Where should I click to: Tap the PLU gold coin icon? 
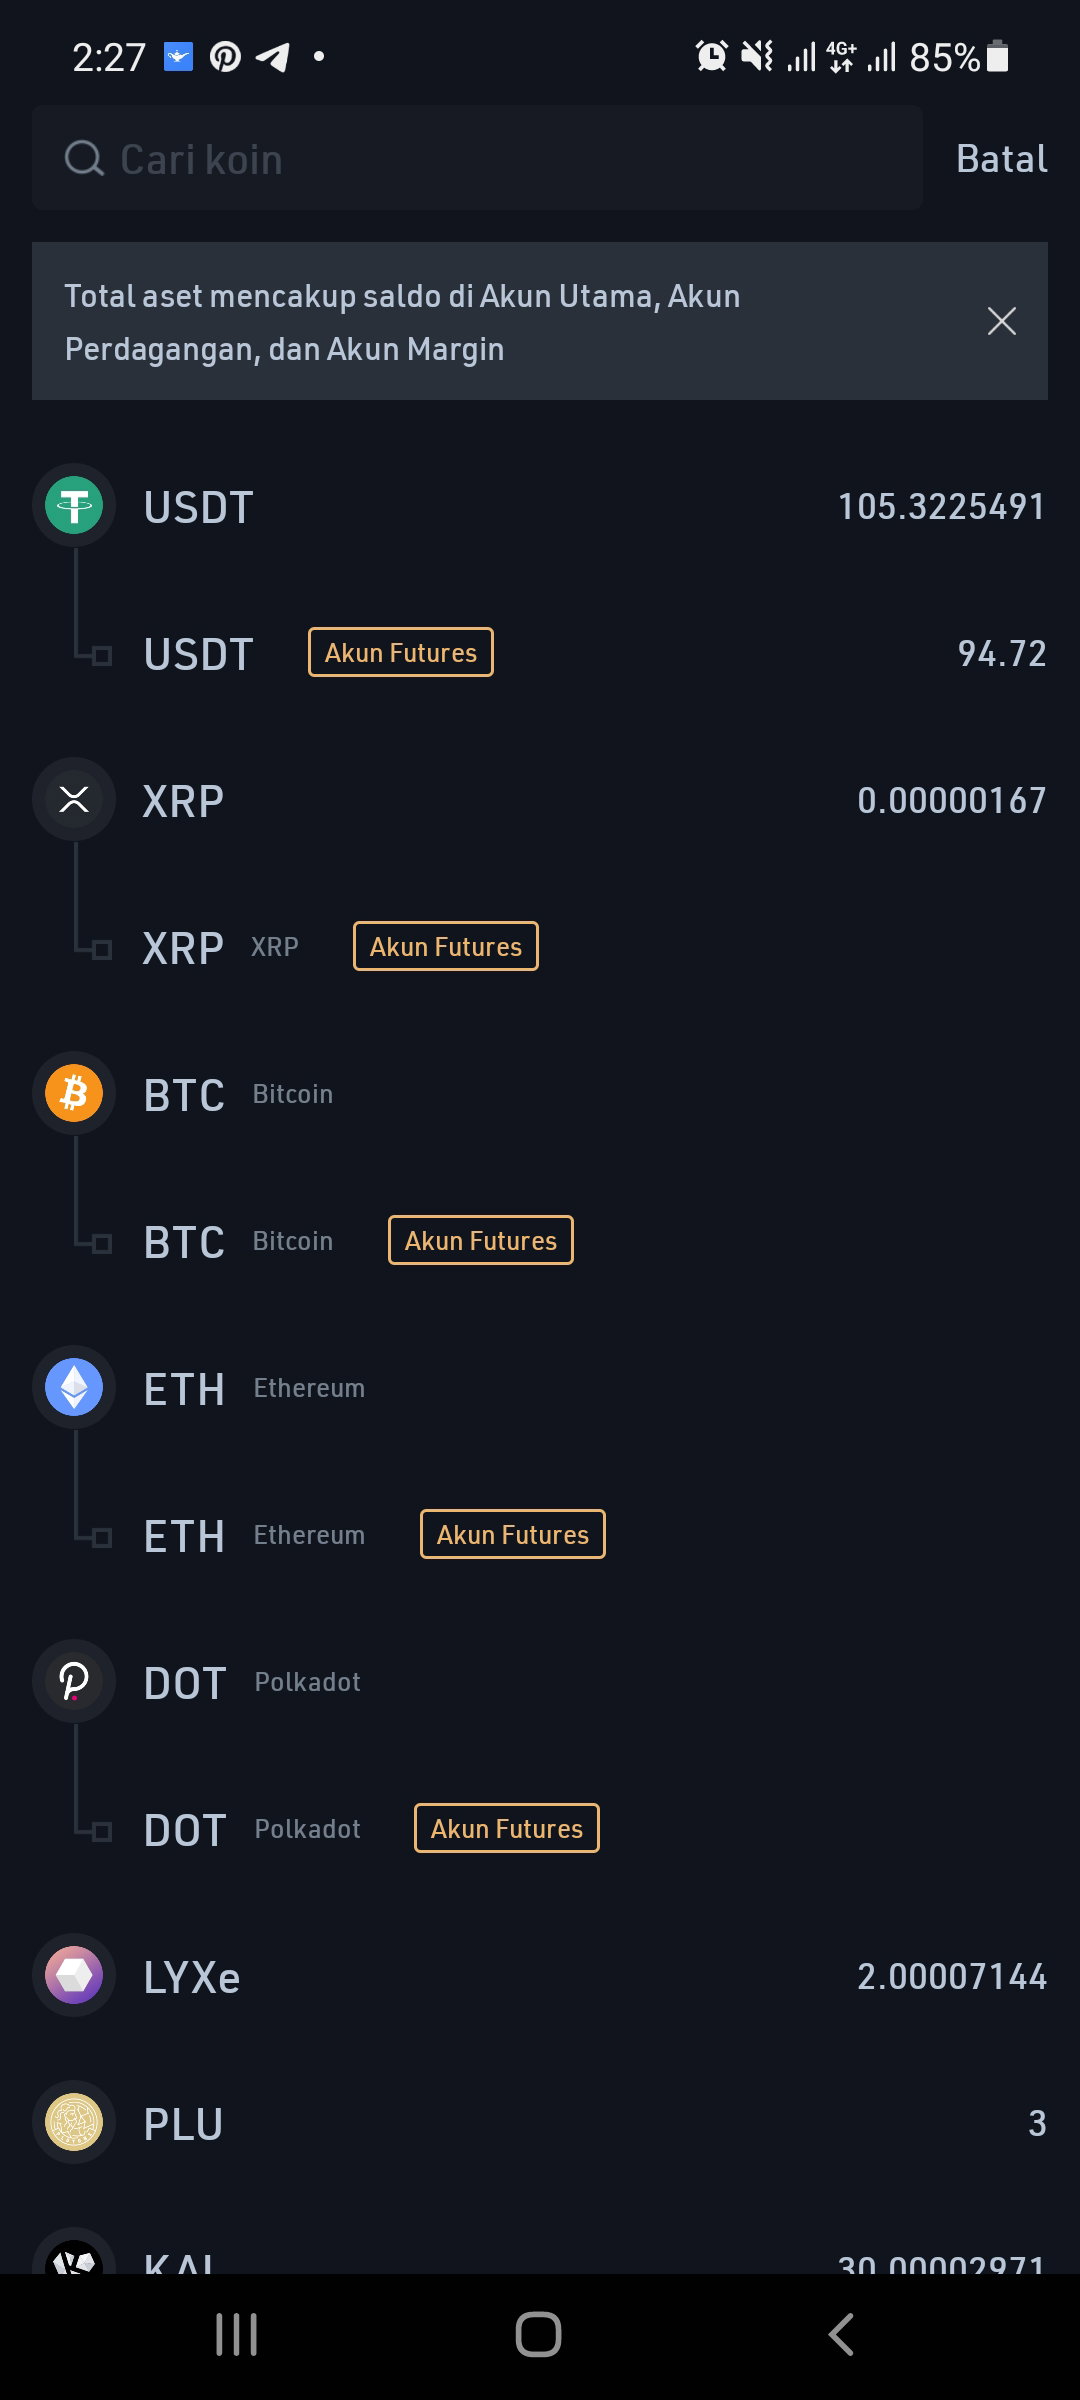[x=74, y=2122]
